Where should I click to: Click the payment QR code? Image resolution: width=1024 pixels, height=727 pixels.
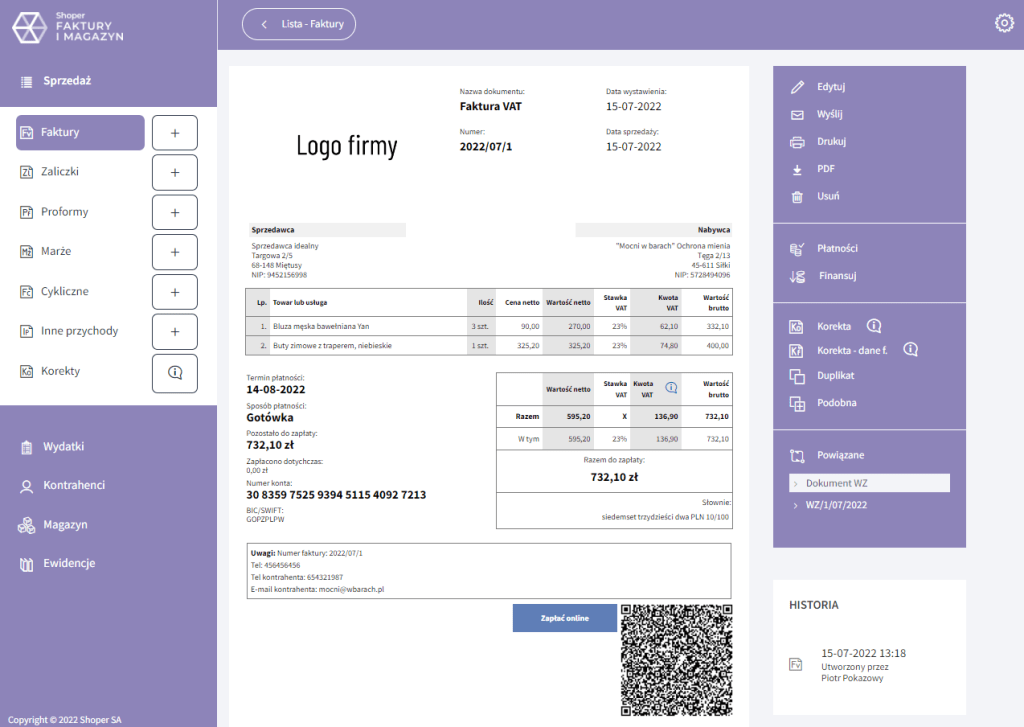[677, 660]
